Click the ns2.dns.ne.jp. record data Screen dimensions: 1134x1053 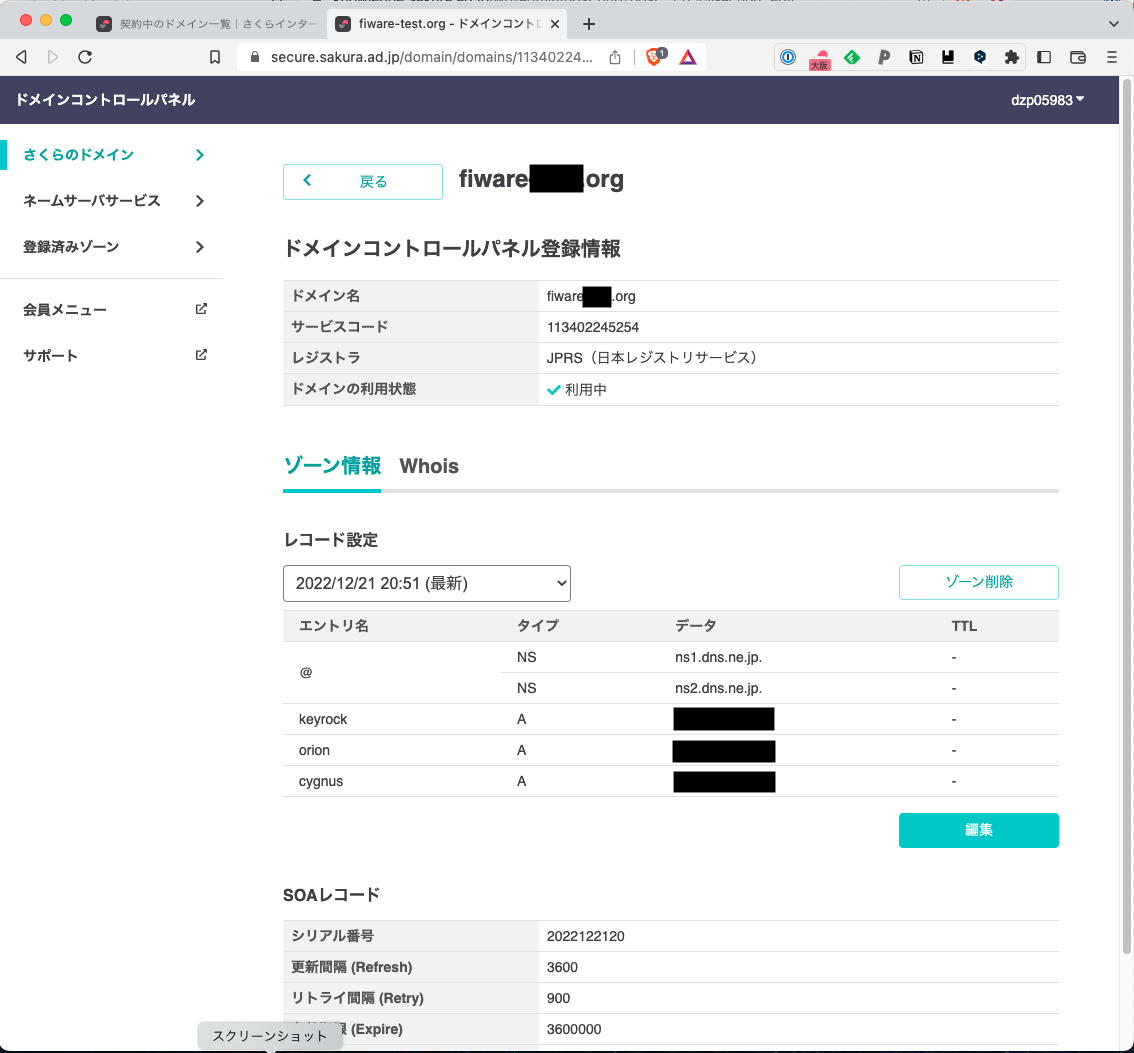coord(718,688)
